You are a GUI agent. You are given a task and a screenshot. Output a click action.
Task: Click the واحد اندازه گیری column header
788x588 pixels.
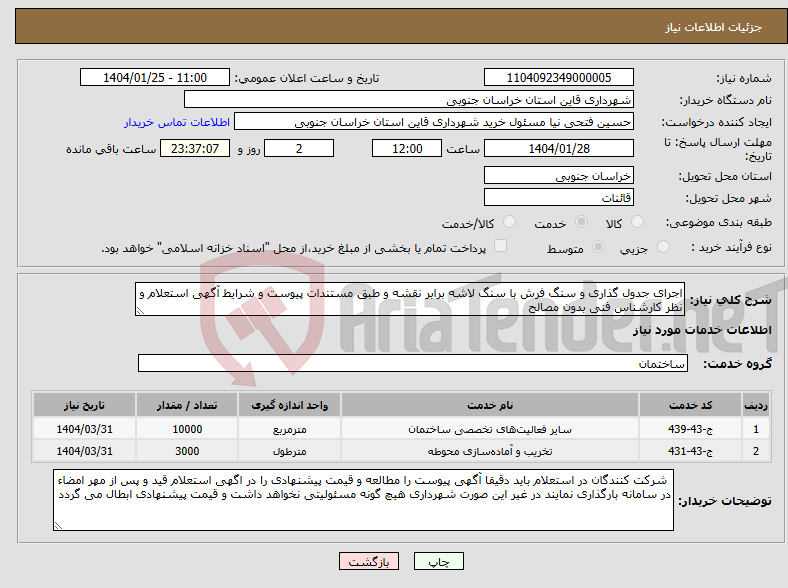click(289, 405)
